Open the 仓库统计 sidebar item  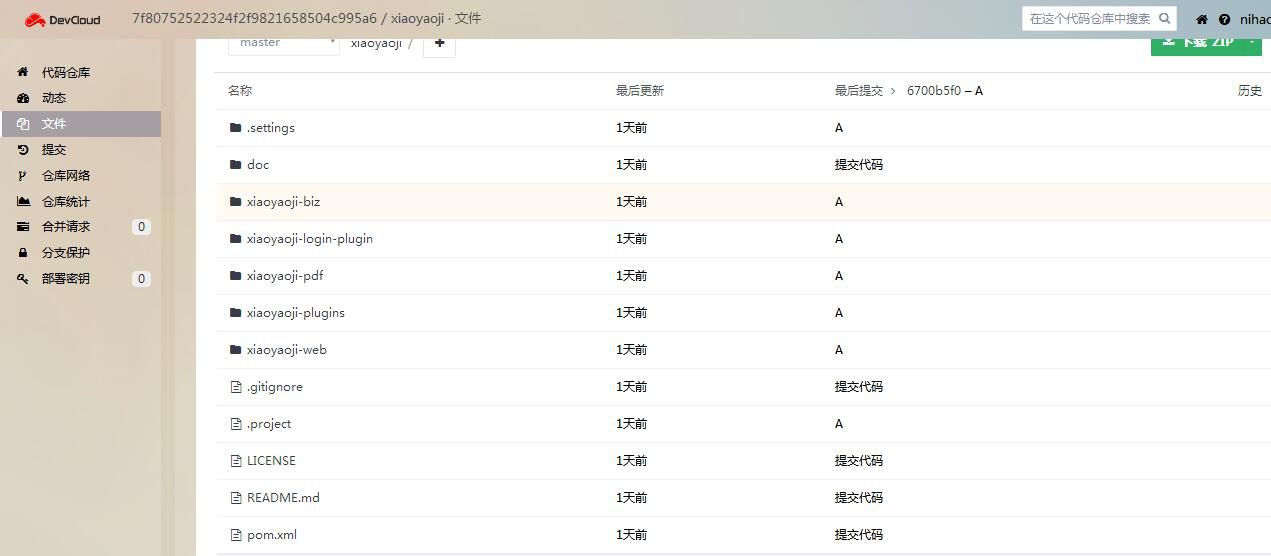click(x=81, y=201)
